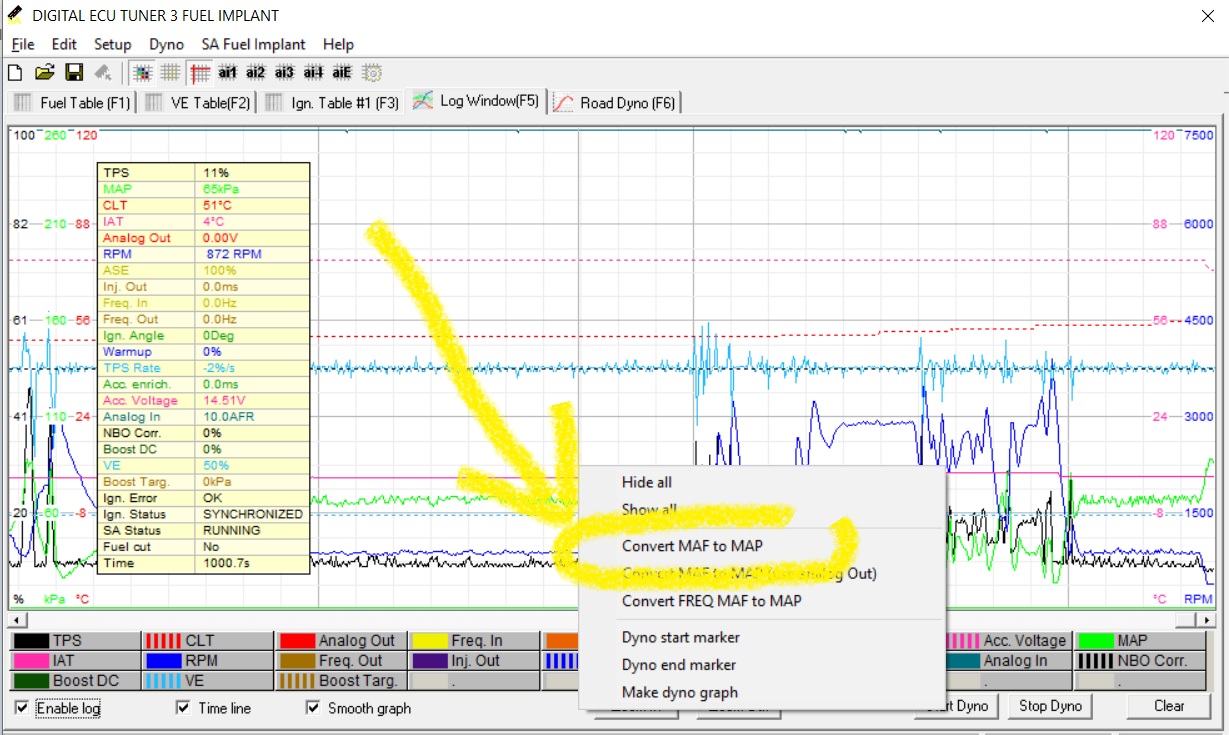Open the Help menu
Screen dimensions: 1229x735
(338, 44)
